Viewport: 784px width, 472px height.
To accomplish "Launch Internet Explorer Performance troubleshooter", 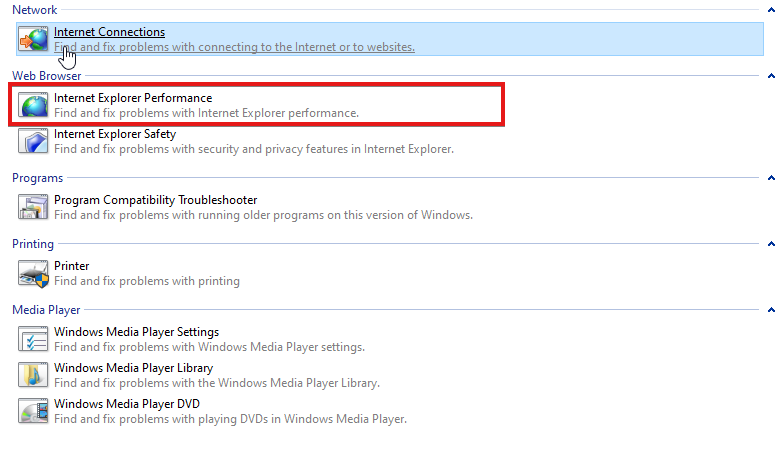I will [133, 98].
